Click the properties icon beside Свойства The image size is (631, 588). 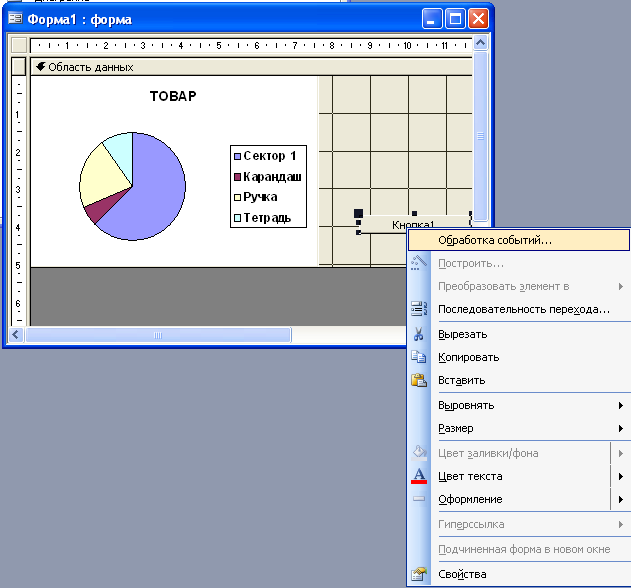(419, 574)
